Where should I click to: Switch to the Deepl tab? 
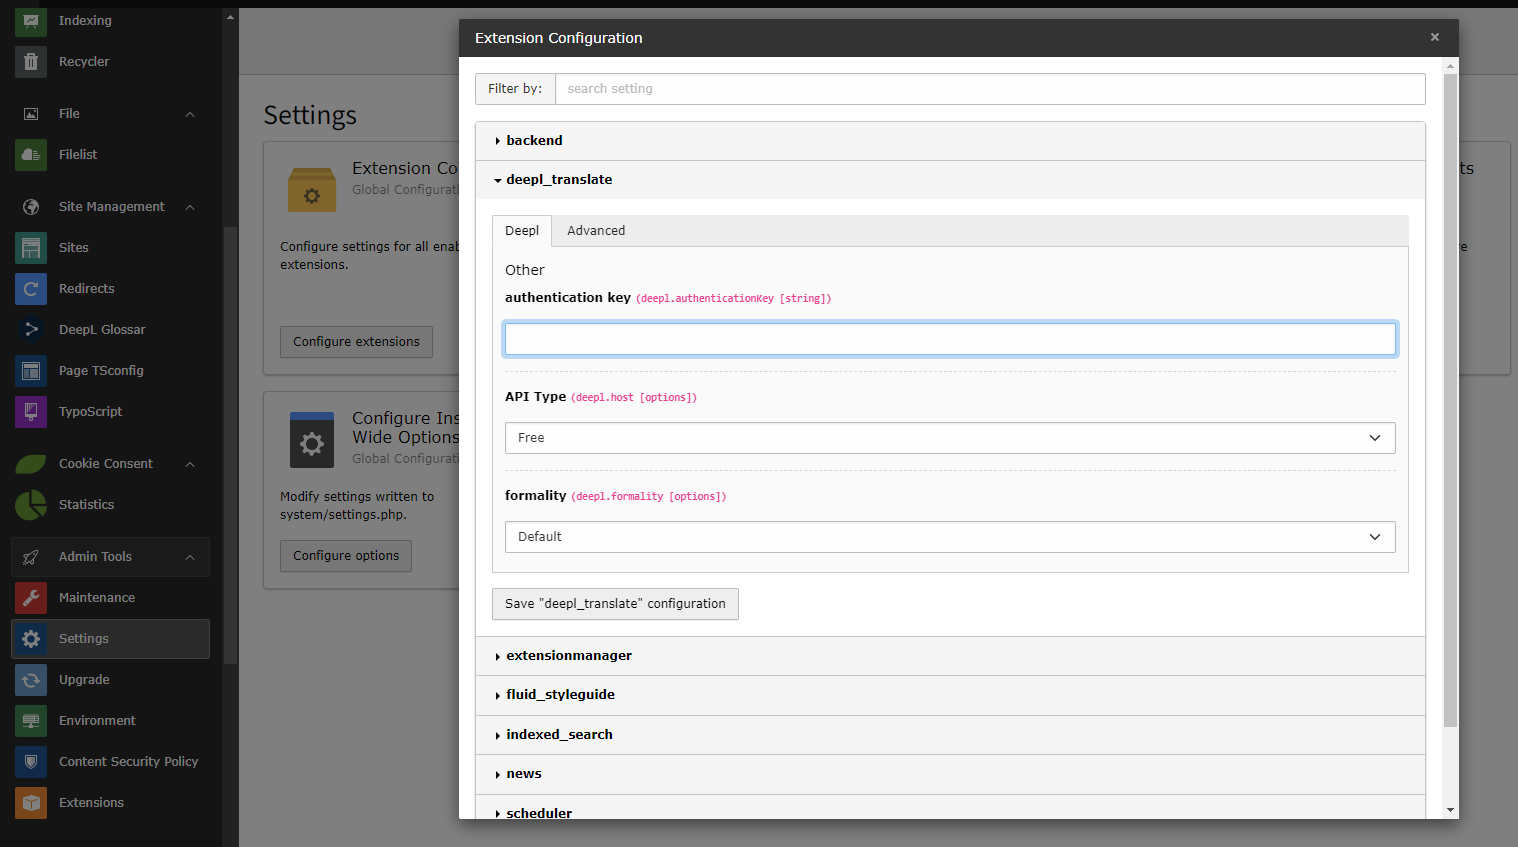[522, 231]
